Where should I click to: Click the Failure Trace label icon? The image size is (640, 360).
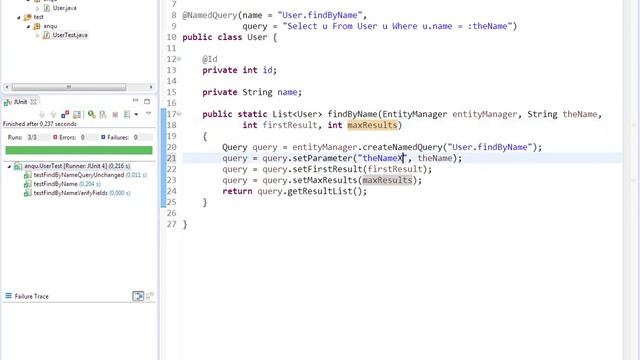pos(8,296)
